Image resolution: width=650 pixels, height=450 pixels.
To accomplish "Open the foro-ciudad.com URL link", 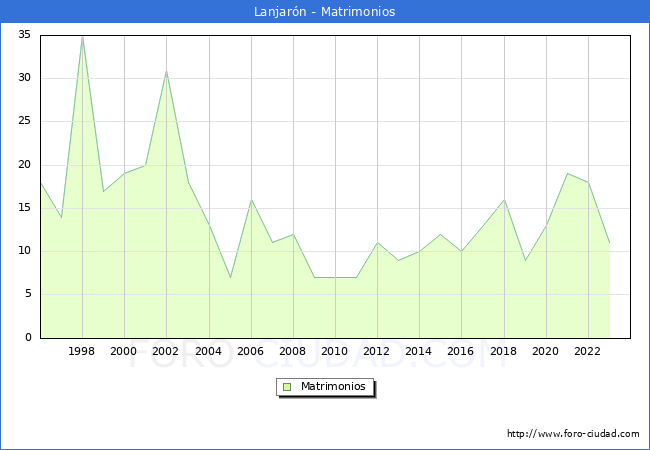I will 573,434.
